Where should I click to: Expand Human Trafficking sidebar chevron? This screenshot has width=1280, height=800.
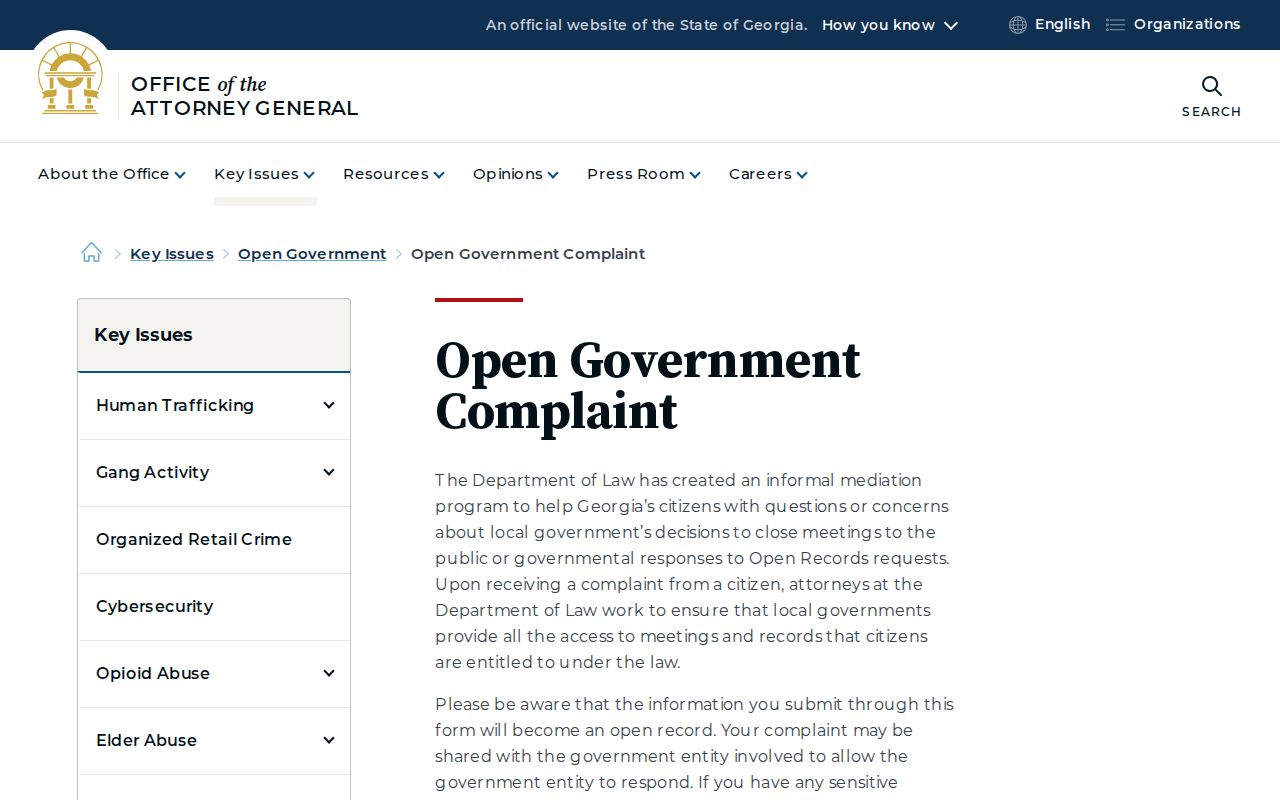pyautogui.click(x=329, y=405)
